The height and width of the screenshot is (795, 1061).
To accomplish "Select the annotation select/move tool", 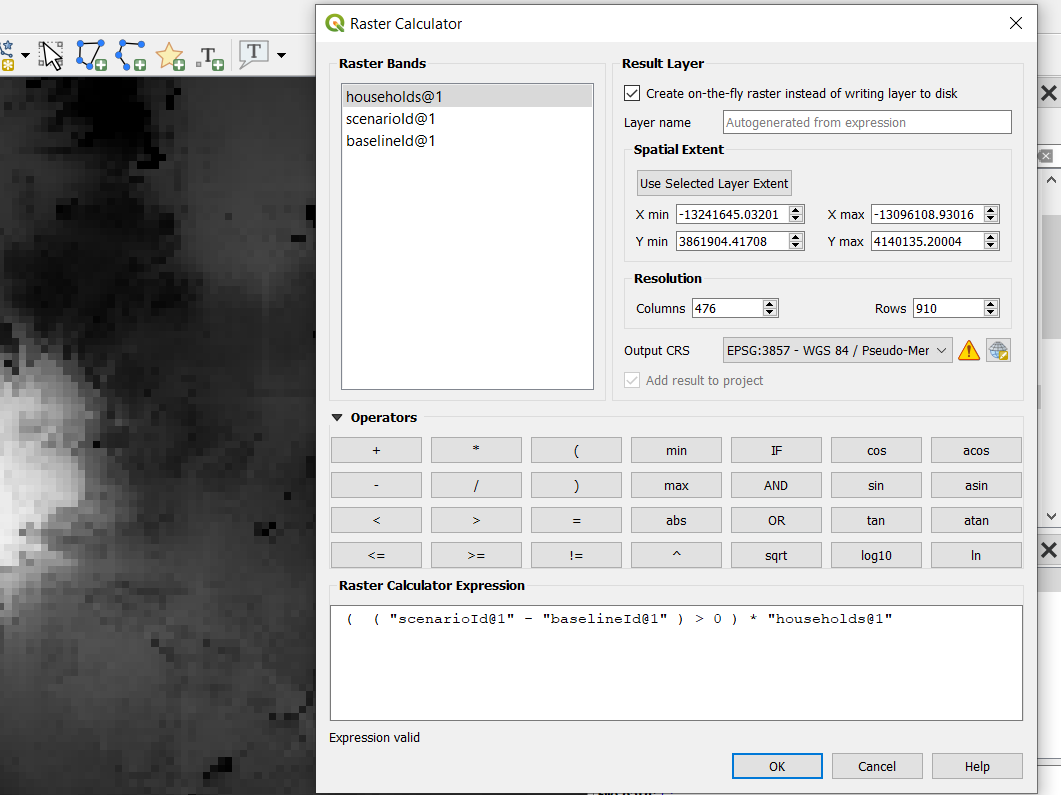I will (x=51, y=55).
